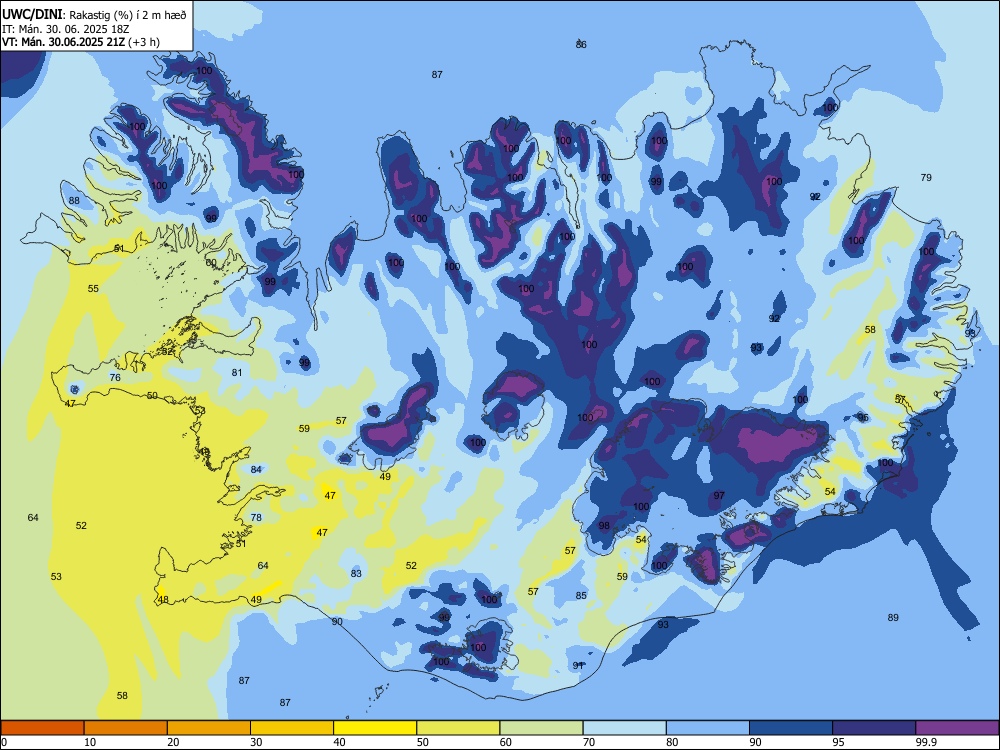Viewport: 1000px width, 750px height.
Task: Click the humidity value 48 on the map
Action: (x=163, y=599)
